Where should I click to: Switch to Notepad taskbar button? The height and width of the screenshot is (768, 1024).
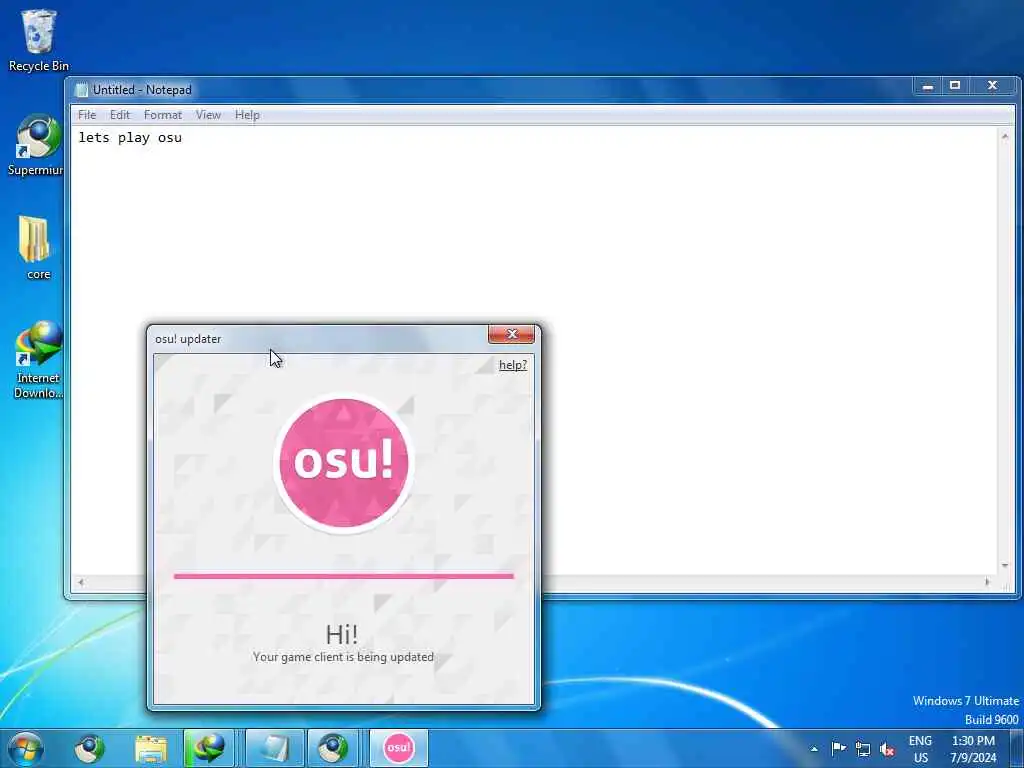(x=276, y=748)
